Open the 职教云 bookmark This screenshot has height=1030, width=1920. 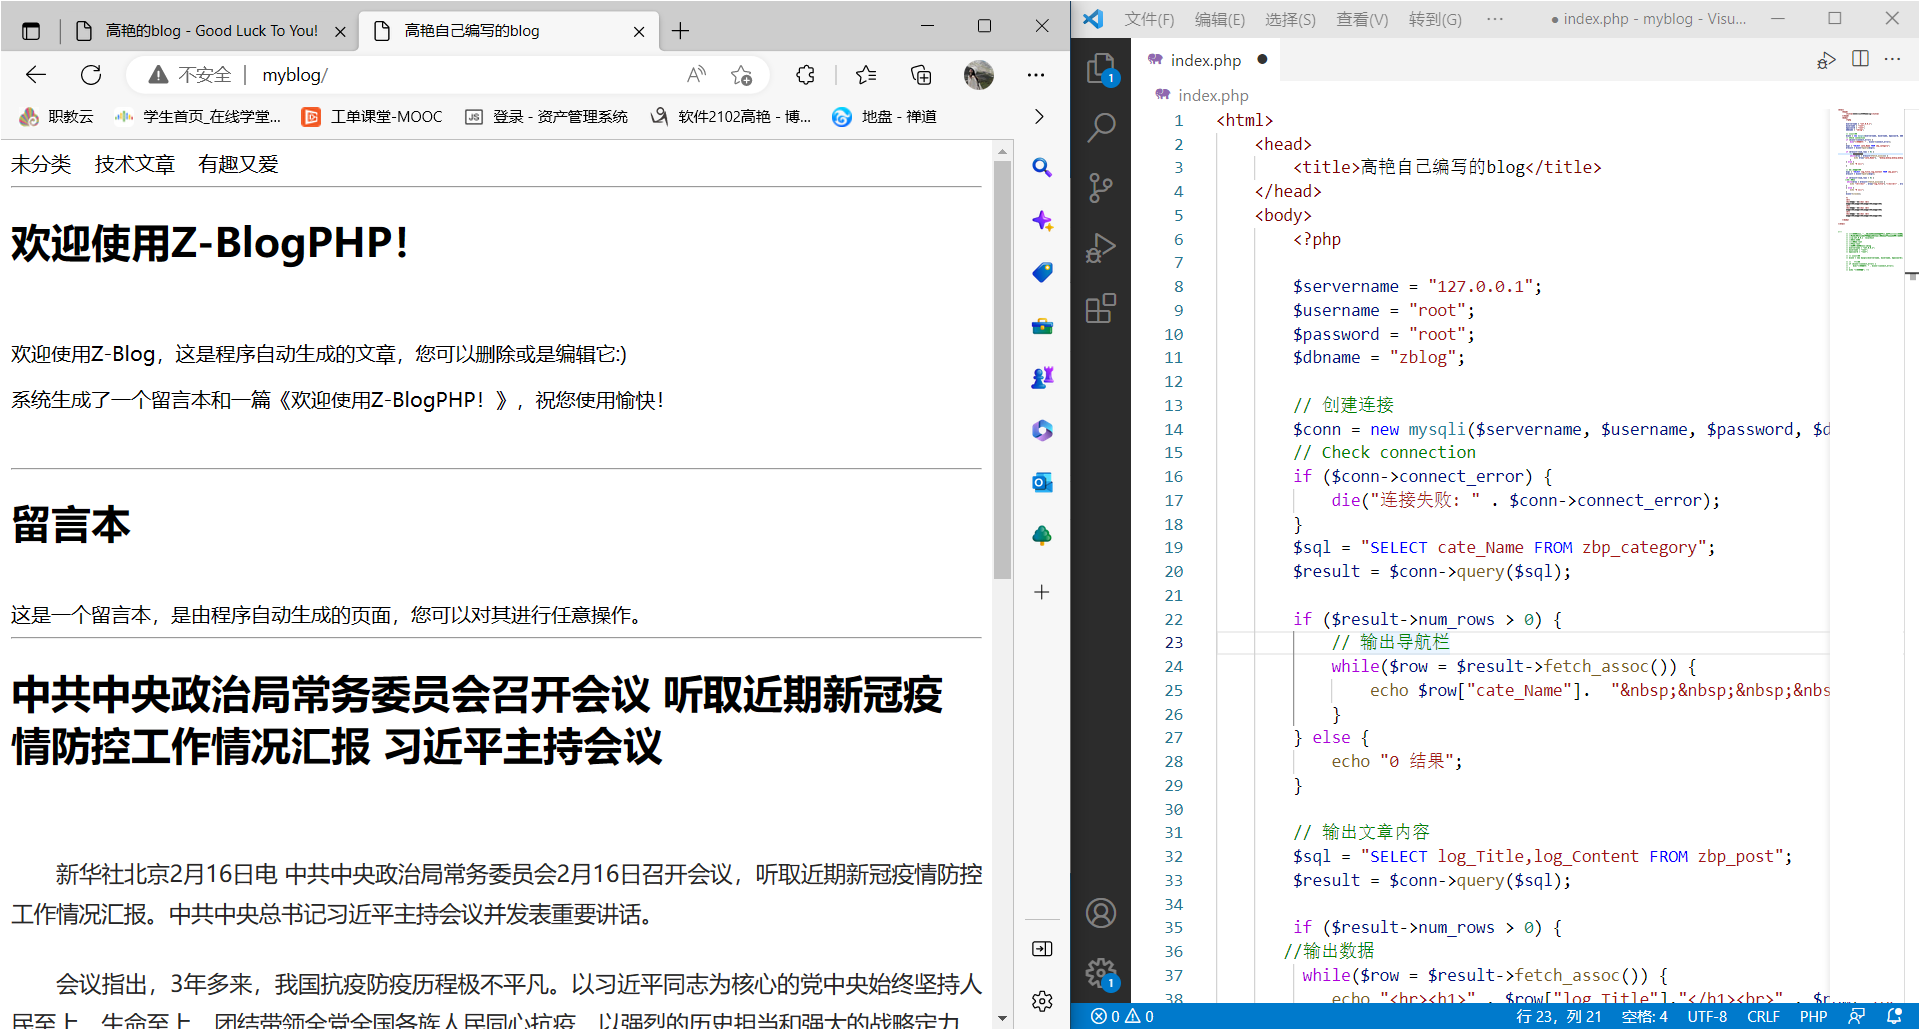click(57, 117)
